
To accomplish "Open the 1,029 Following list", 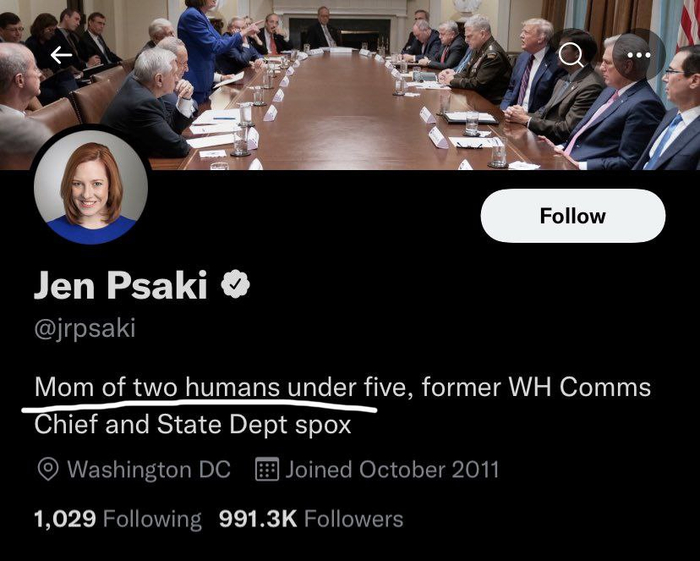I will coord(118,519).
